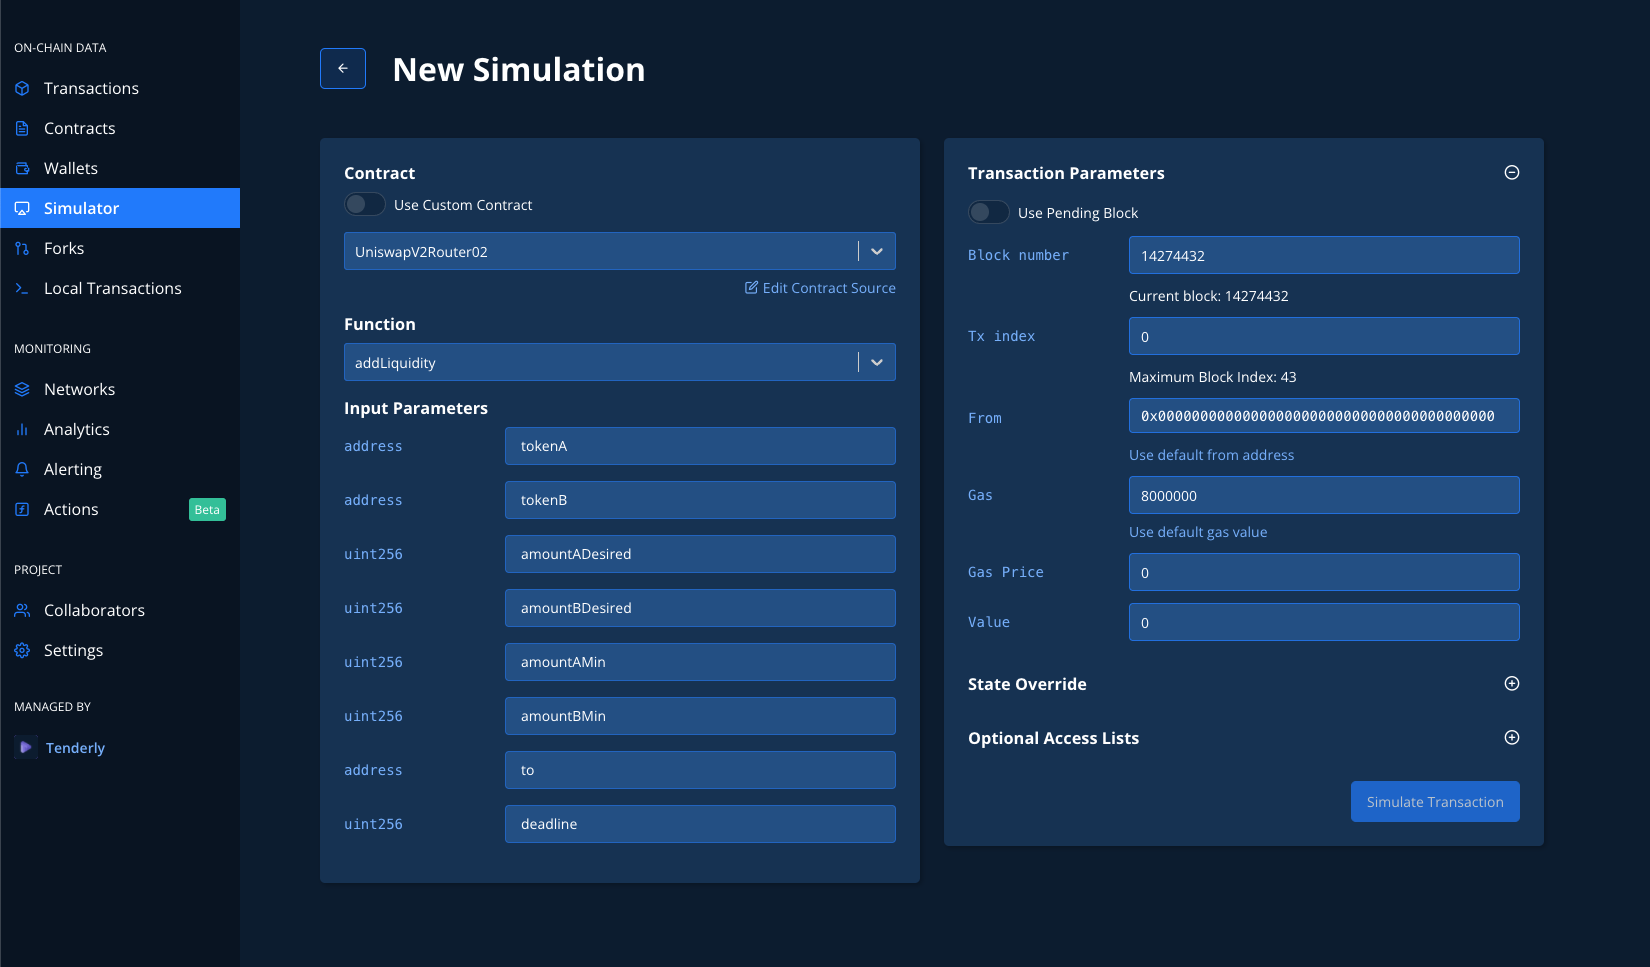Click the New Simulation heading

click(519, 69)
